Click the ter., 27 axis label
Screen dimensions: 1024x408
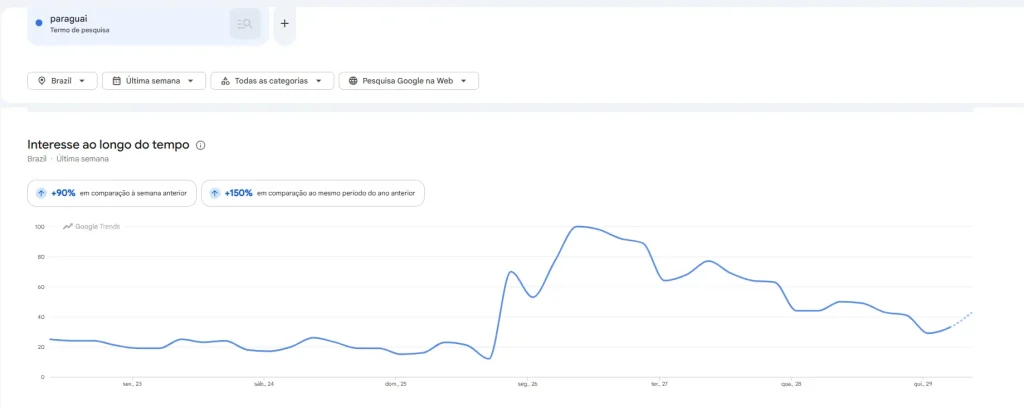click(660, 384)
